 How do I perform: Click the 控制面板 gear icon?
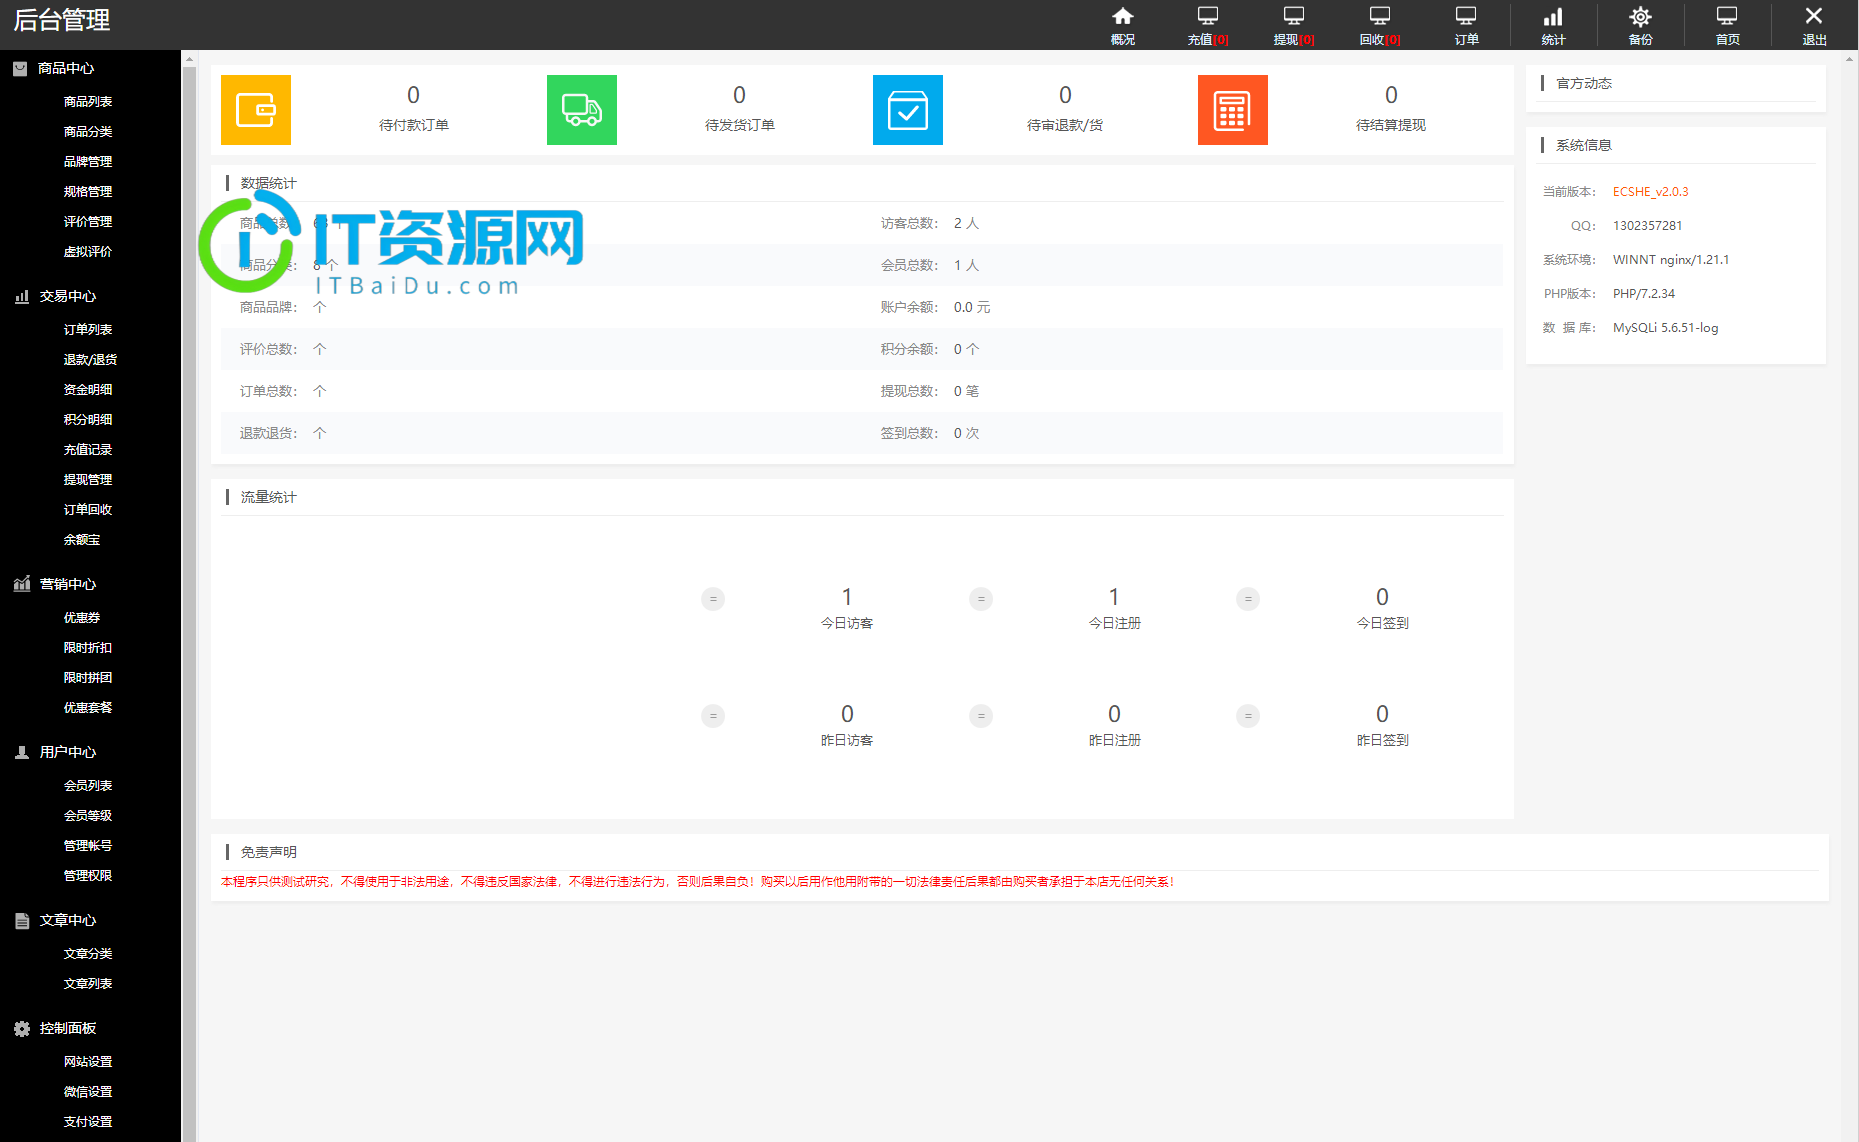[22, 1028]
